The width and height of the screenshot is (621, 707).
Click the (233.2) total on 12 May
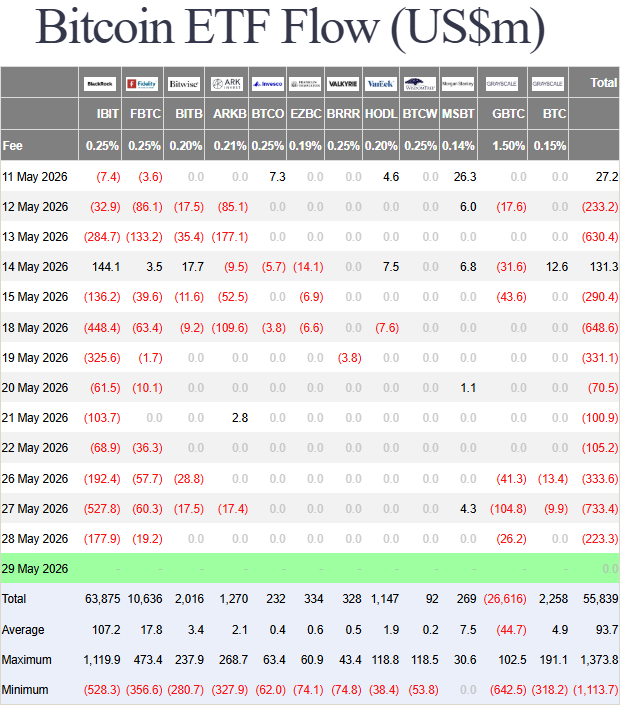pos(600,207)
